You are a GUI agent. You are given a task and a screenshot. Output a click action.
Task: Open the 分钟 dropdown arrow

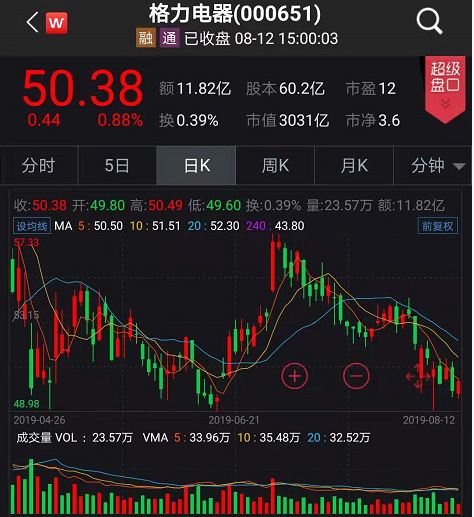pyautogui.click(x=459, y=166)
